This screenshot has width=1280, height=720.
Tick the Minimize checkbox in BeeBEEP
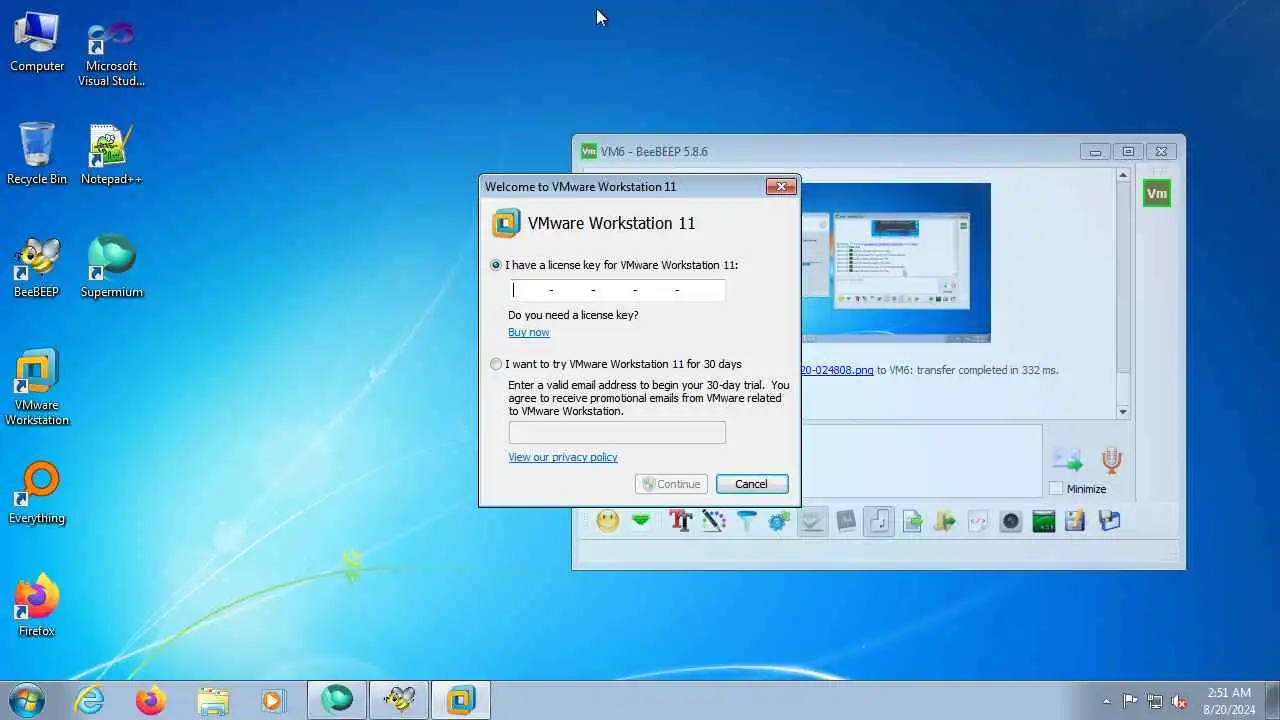pos(1056,489)
